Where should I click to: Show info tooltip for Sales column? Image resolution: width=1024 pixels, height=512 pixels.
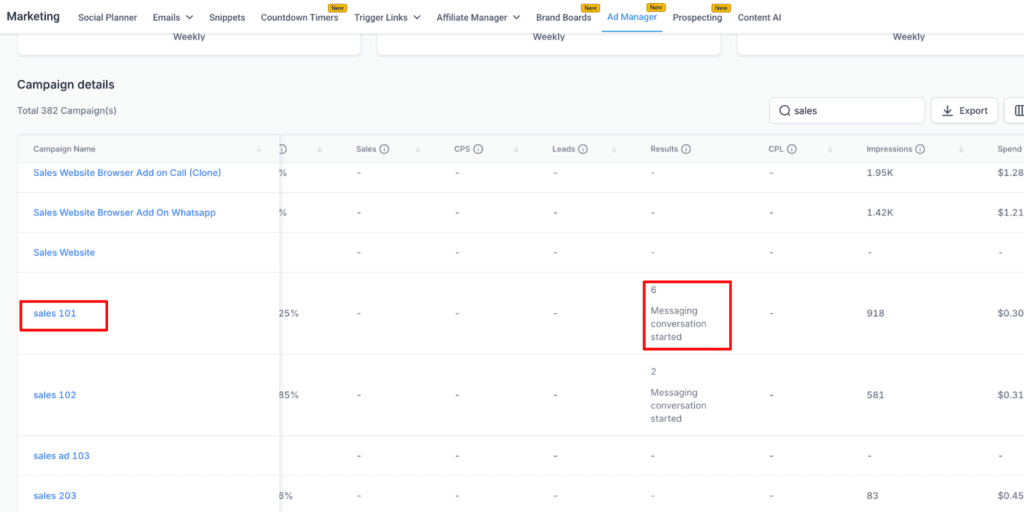click(x=384, y=150)
